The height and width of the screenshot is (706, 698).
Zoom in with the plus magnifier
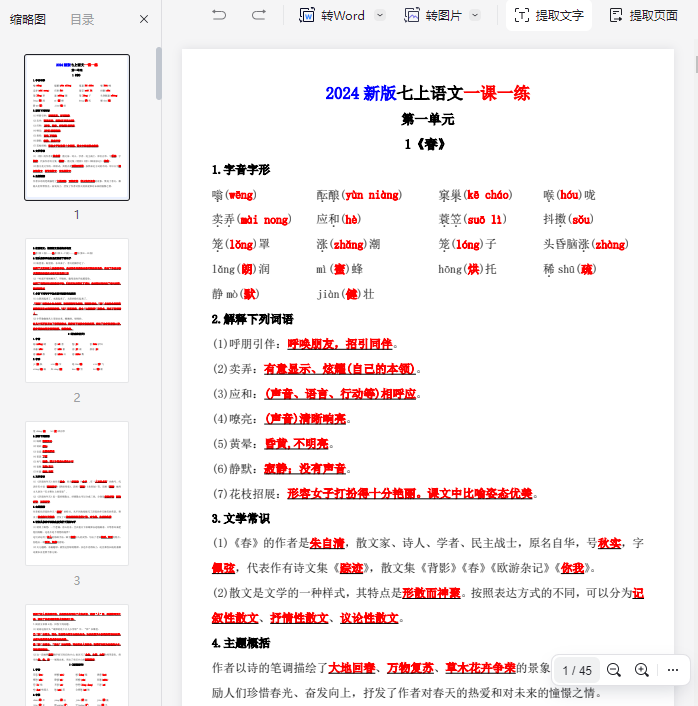pyautogui.click(x=642, y=670)
